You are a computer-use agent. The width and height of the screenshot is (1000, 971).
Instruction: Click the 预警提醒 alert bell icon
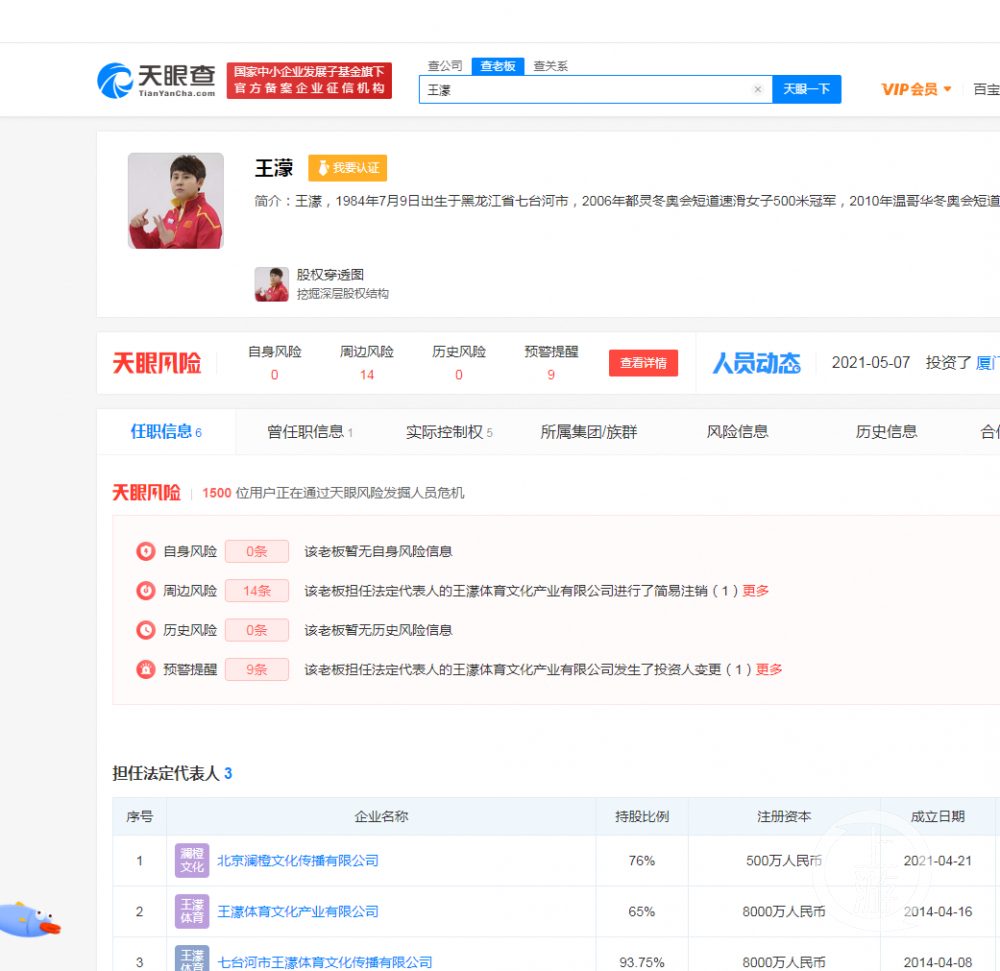pos(145,669)
